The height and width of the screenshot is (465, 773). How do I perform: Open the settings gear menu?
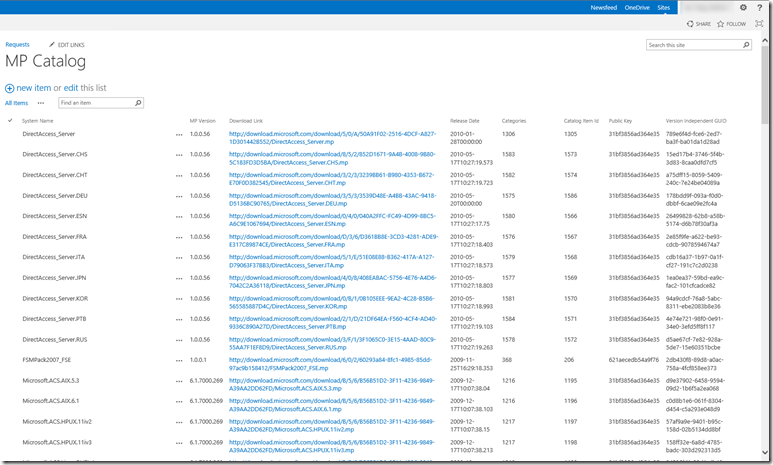pos(743,7)
